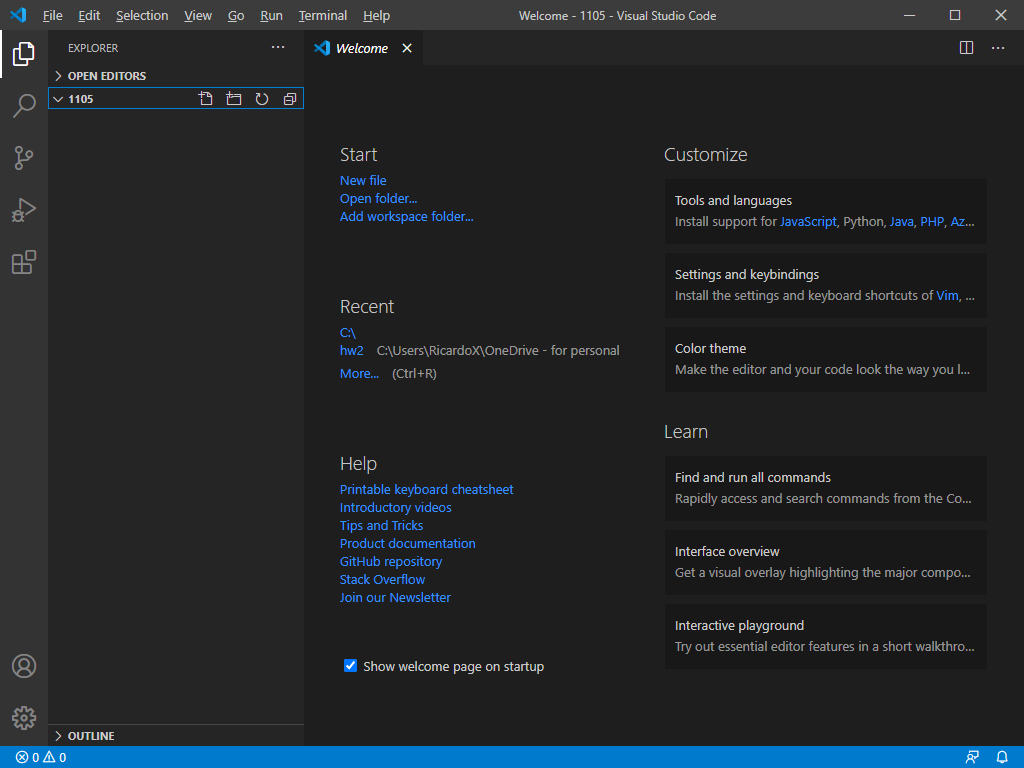Screen dimensions: 1024x768
Task: Open the Search view in activity bar
Action: (24, 106)
